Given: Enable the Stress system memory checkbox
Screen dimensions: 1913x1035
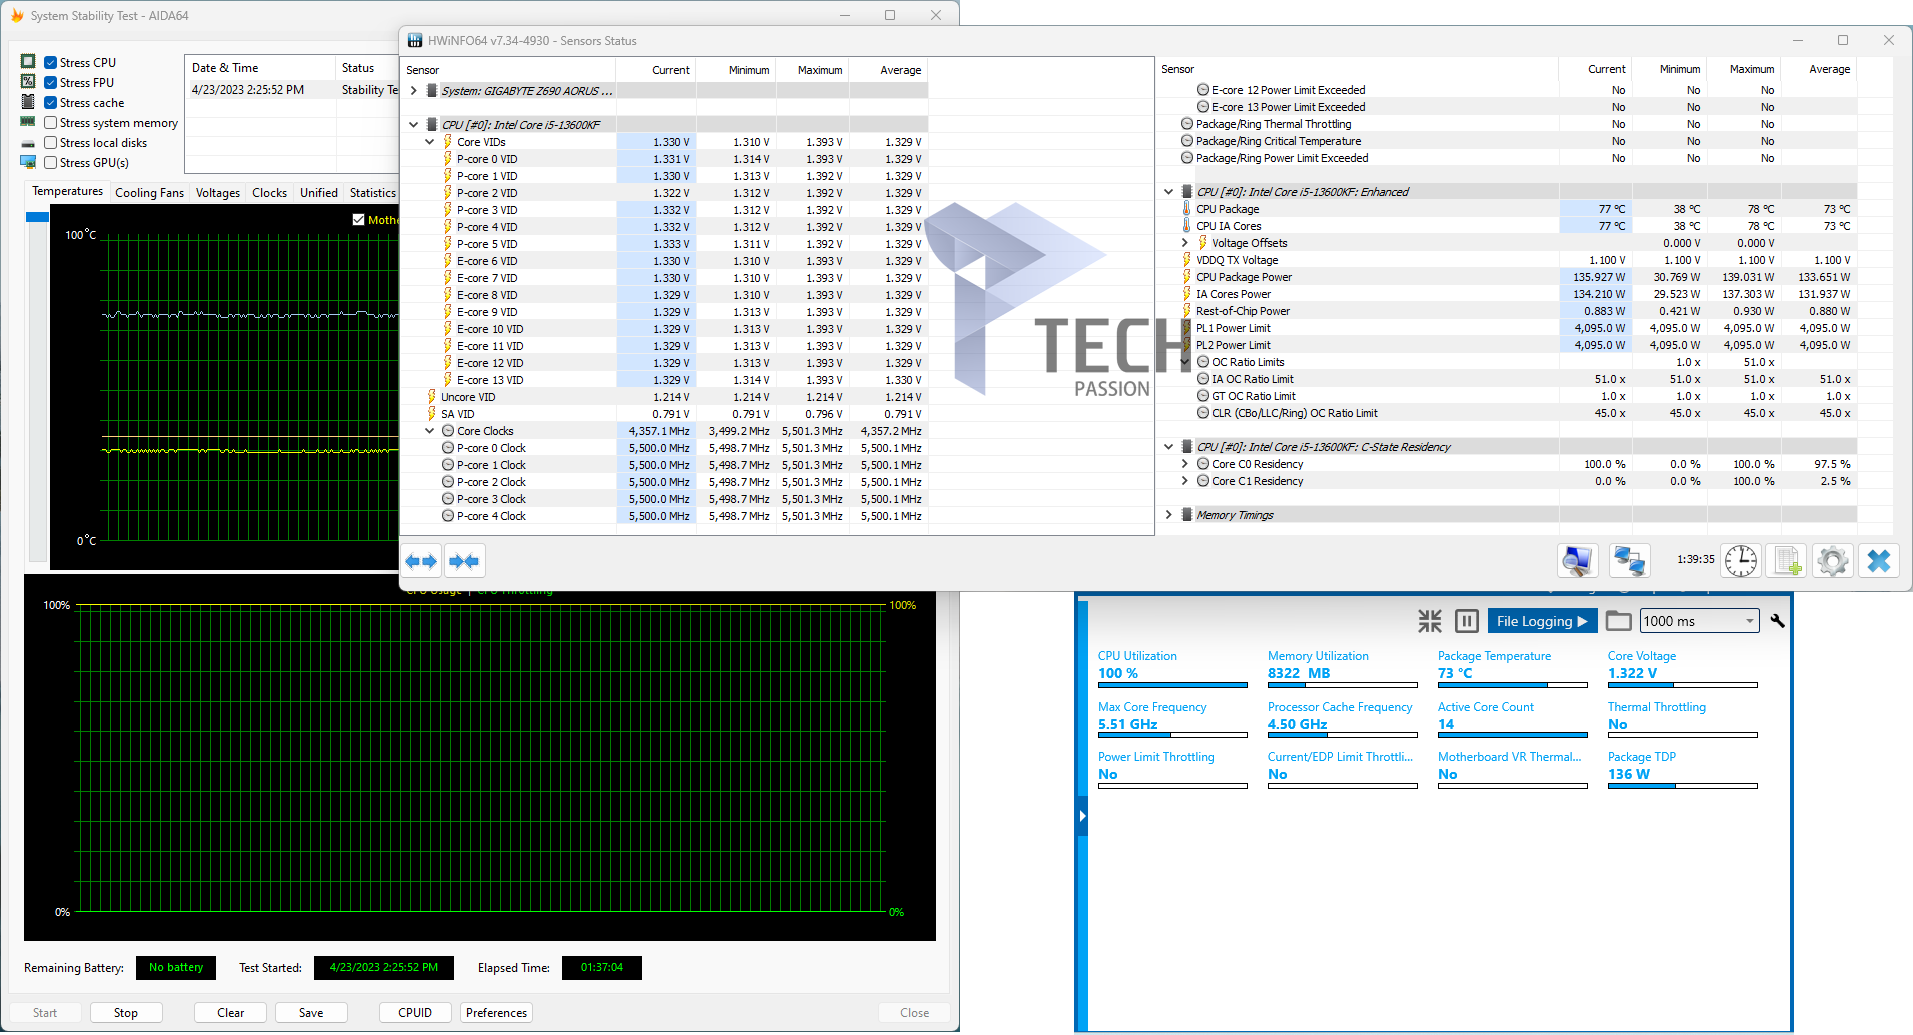Looking at the screenshot, I should click(x=51, y=123).
